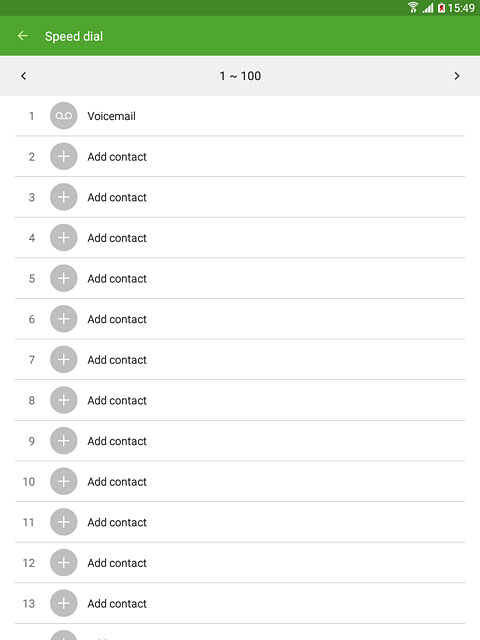
Task: Tap the plus icon for slot 11
Action: pyautogui.click(x=63, y=522)
